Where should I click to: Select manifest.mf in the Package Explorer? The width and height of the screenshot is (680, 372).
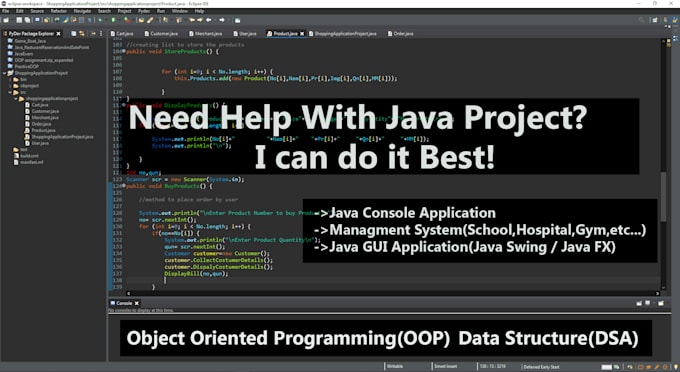pyautogui.click(x=28, y=162)
